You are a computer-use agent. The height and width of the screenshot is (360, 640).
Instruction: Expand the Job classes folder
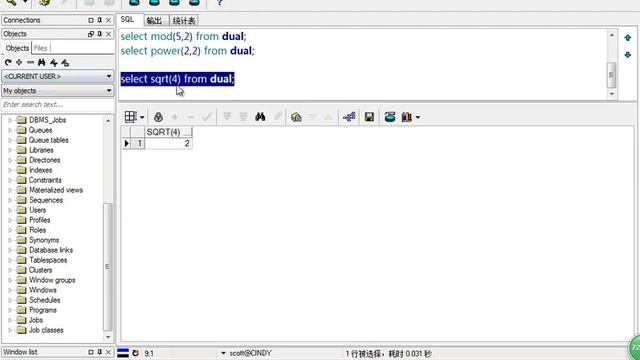click(x=10, y=330)
